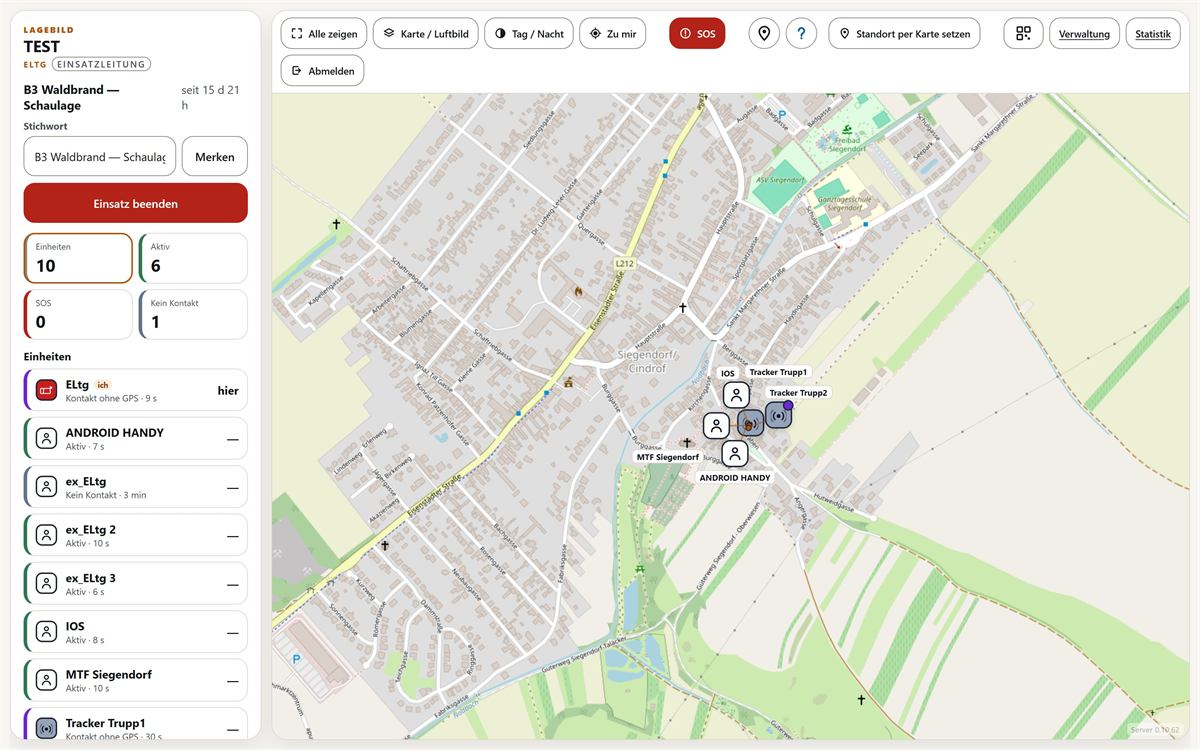Click Einsatz beenden button
The width and height of the screenshot is (1200, 750).
136,203
